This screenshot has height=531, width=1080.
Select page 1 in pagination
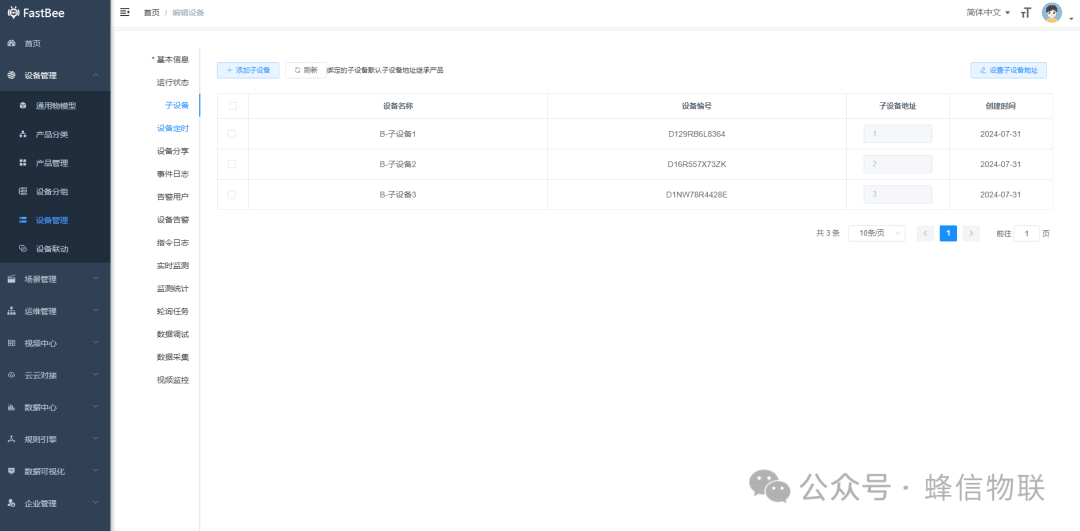pos(948,233)
